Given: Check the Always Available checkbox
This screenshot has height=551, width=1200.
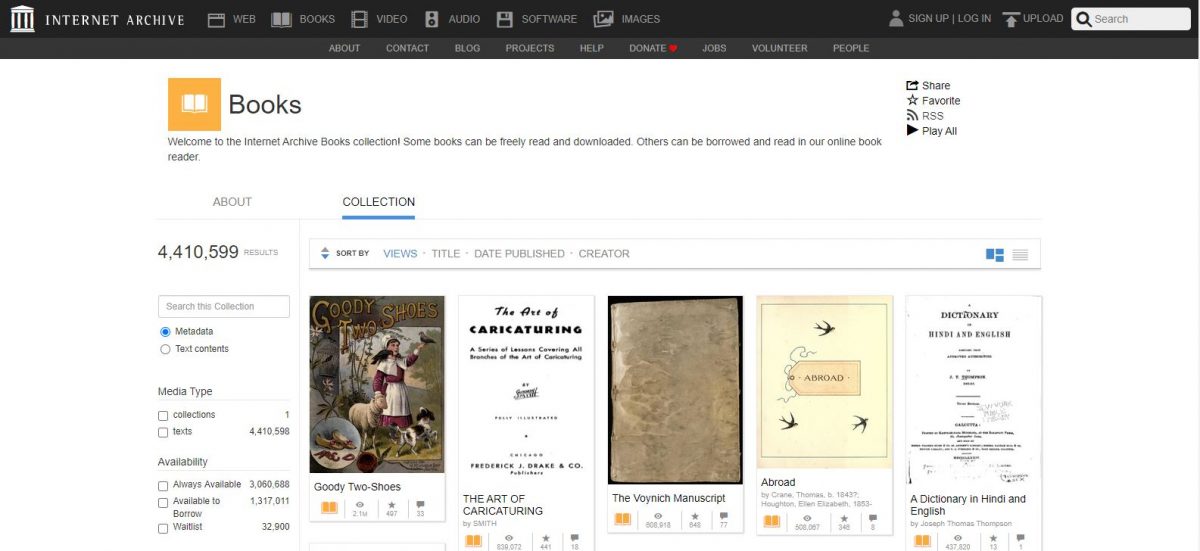Looking at the screenshot, I should (163, 485).
